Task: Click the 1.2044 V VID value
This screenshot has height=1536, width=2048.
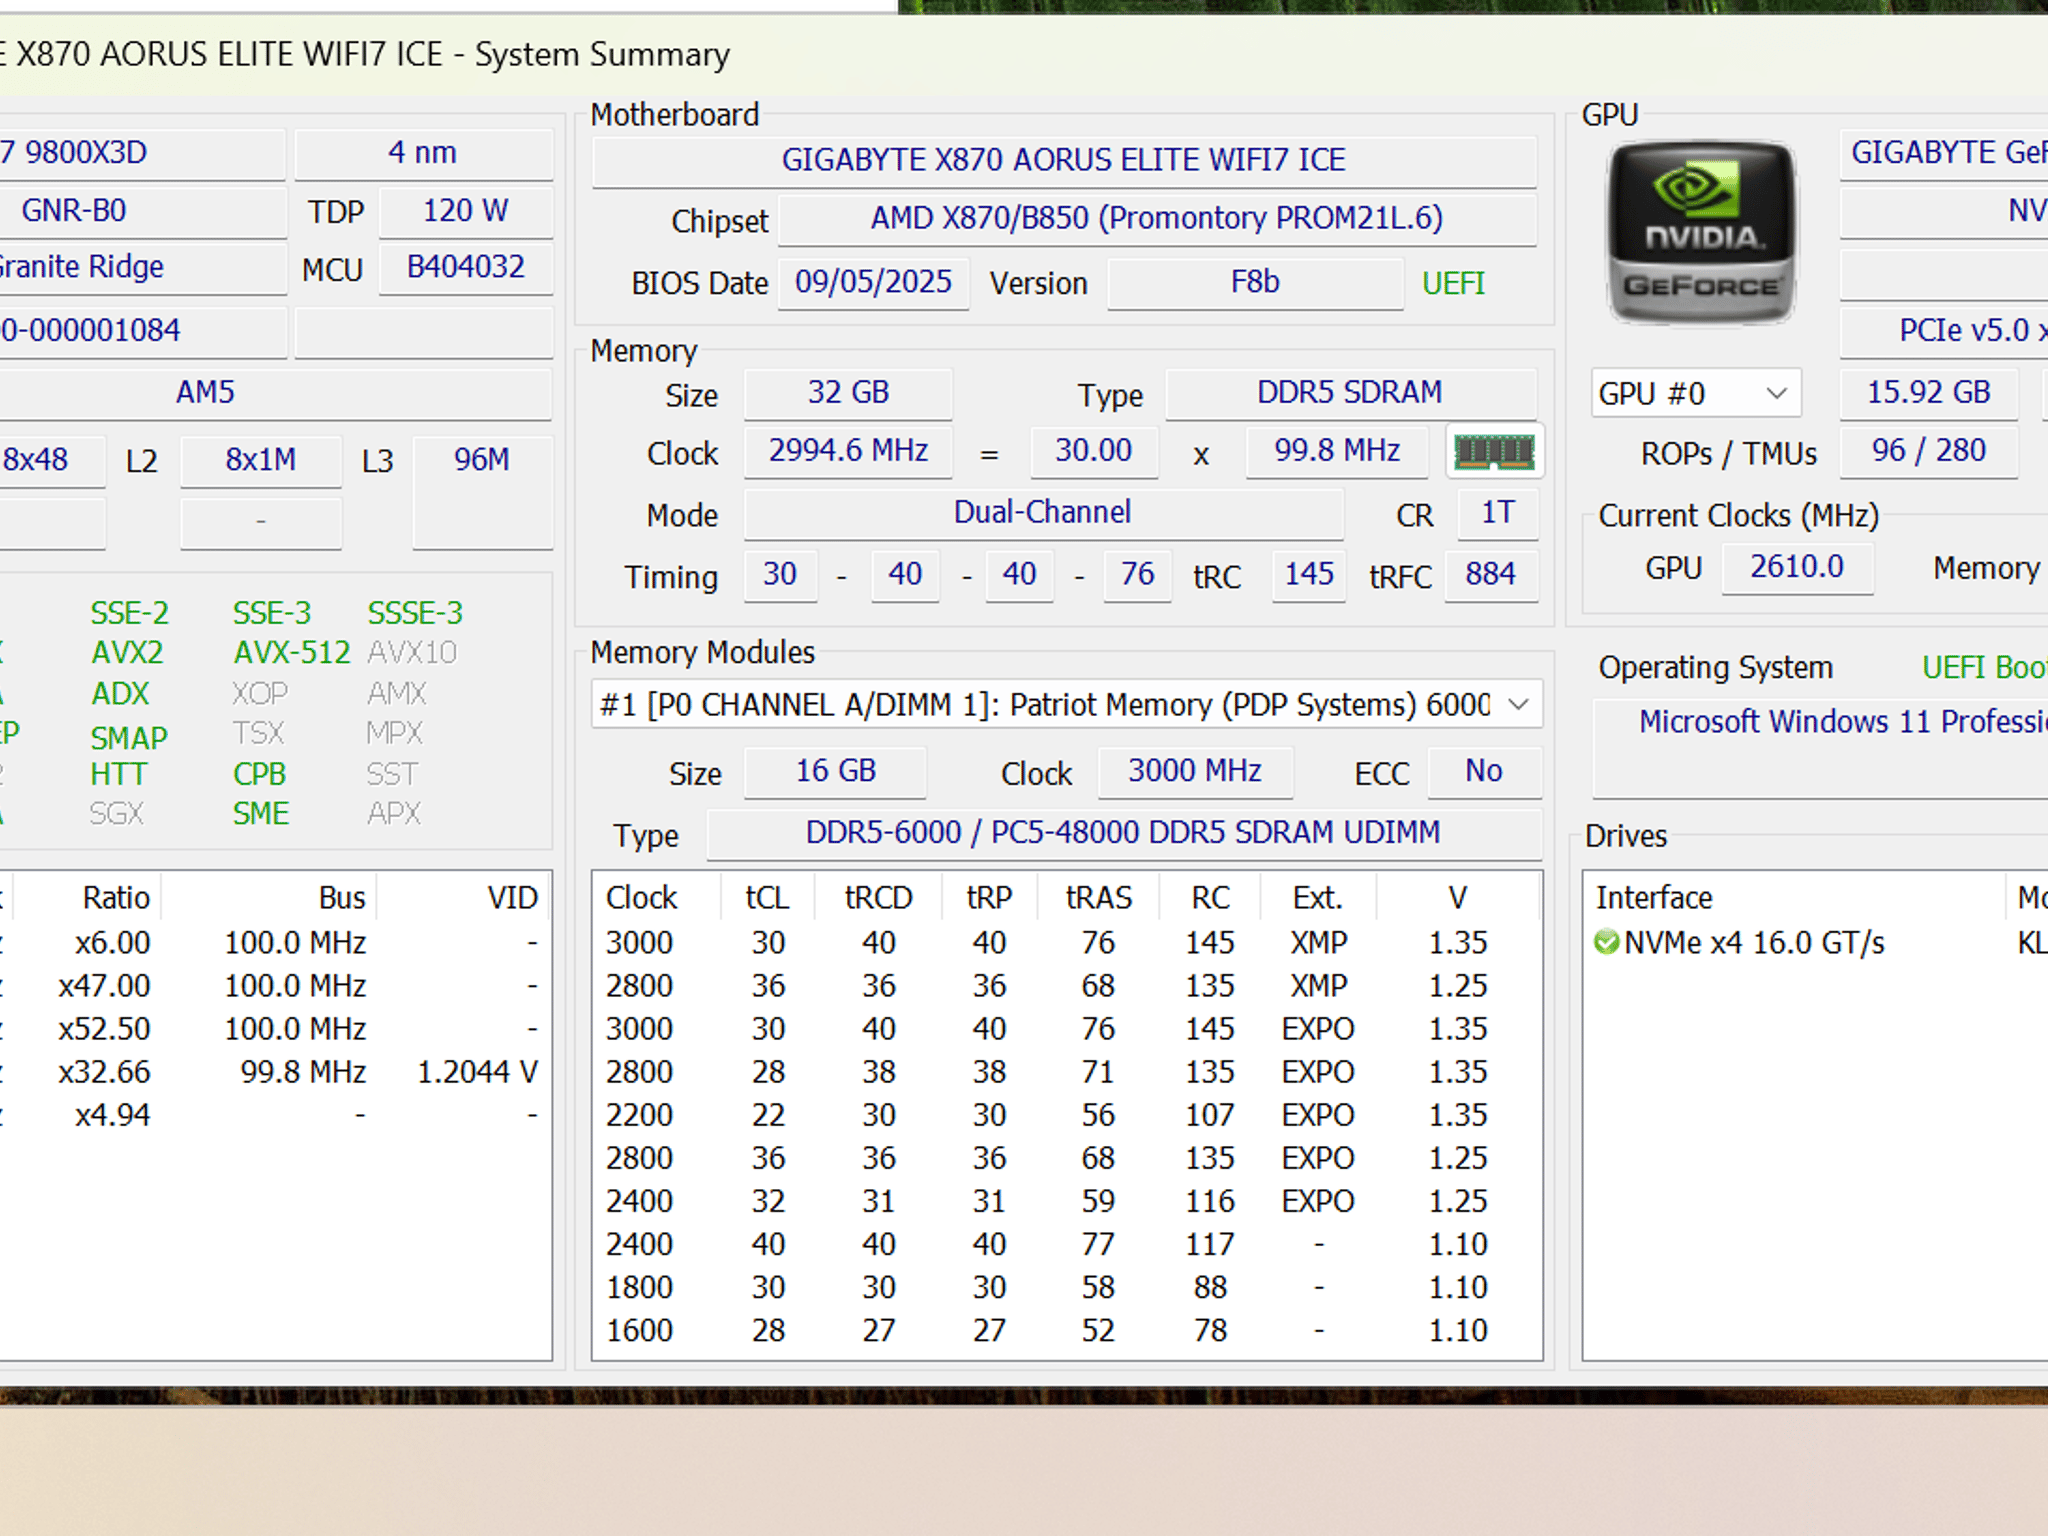Action: [477, 1072]
